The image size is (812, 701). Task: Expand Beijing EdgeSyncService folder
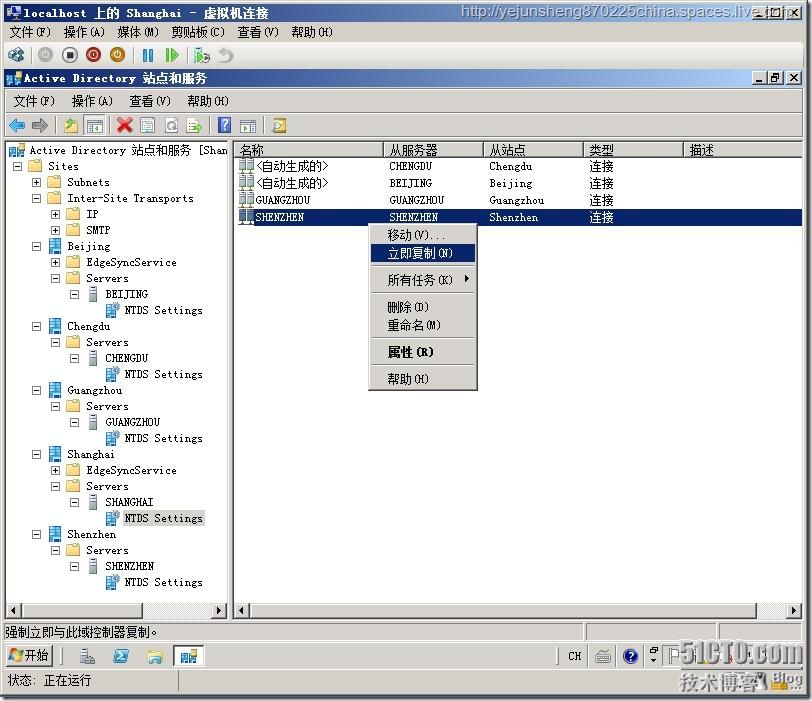point(55,262)
